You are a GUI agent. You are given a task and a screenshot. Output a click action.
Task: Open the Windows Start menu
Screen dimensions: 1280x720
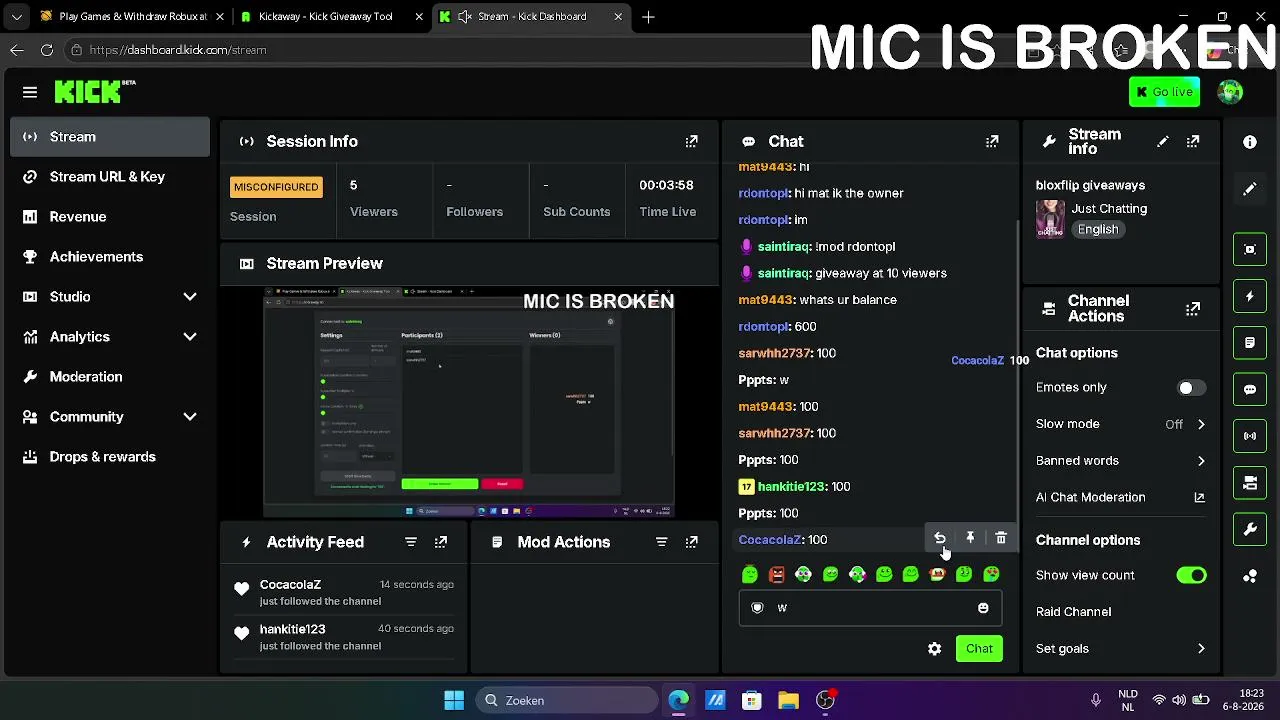[454, 701]
